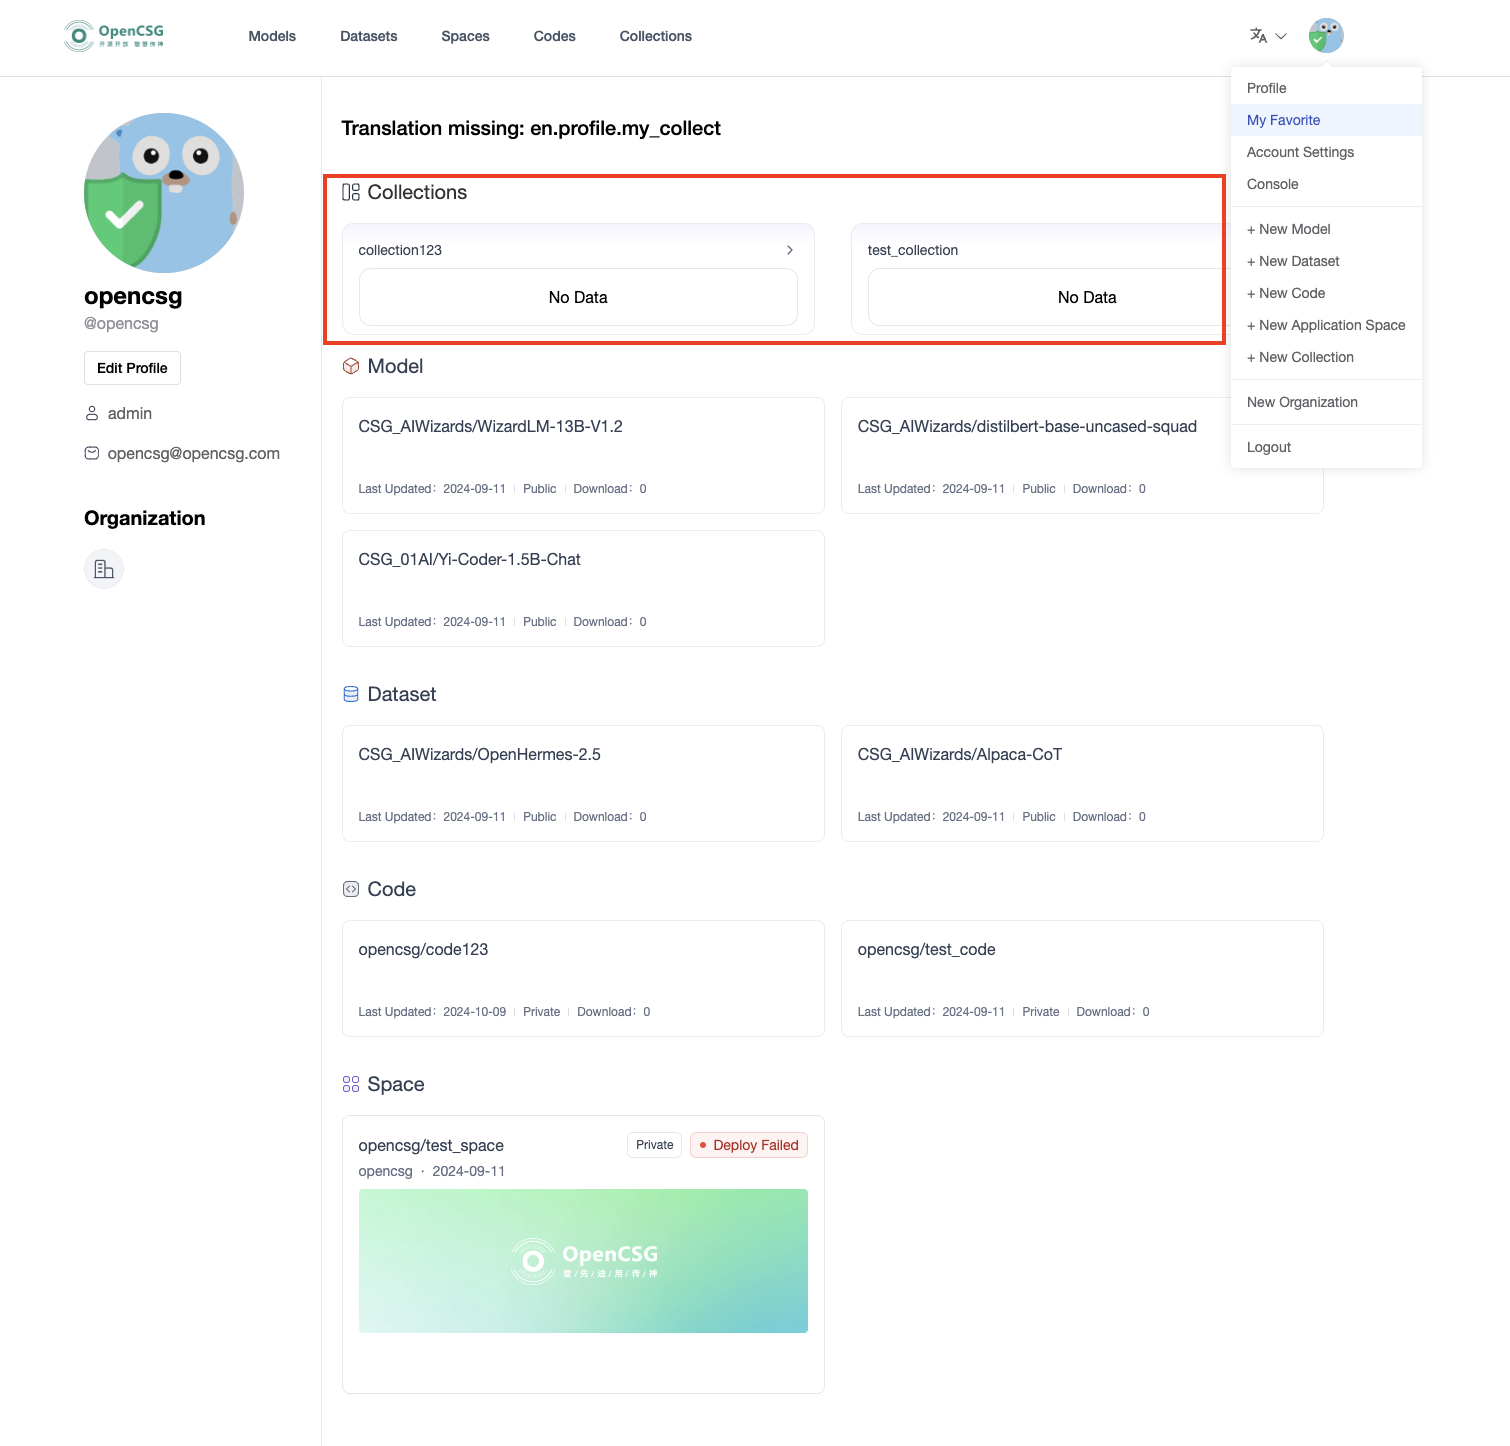Click New Organization in the menu
Viewport: 1510px width, 1446px height.
pyautogui.click(x=1302, y=402)
